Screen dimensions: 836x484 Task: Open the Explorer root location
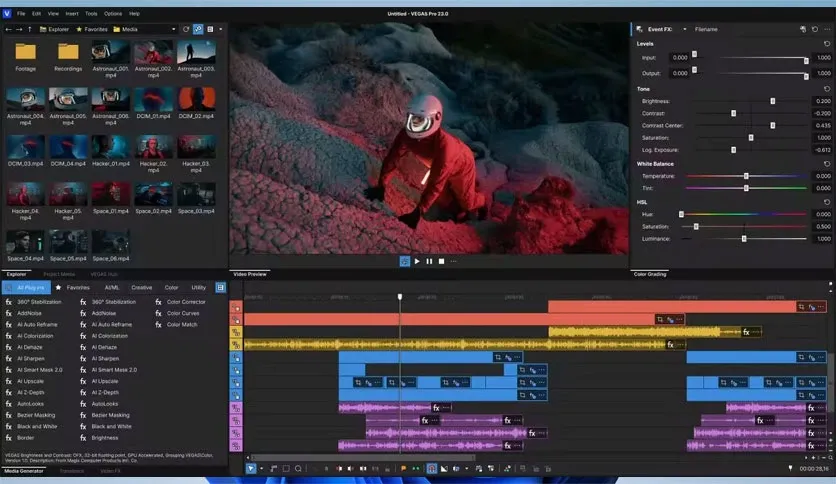54,29
